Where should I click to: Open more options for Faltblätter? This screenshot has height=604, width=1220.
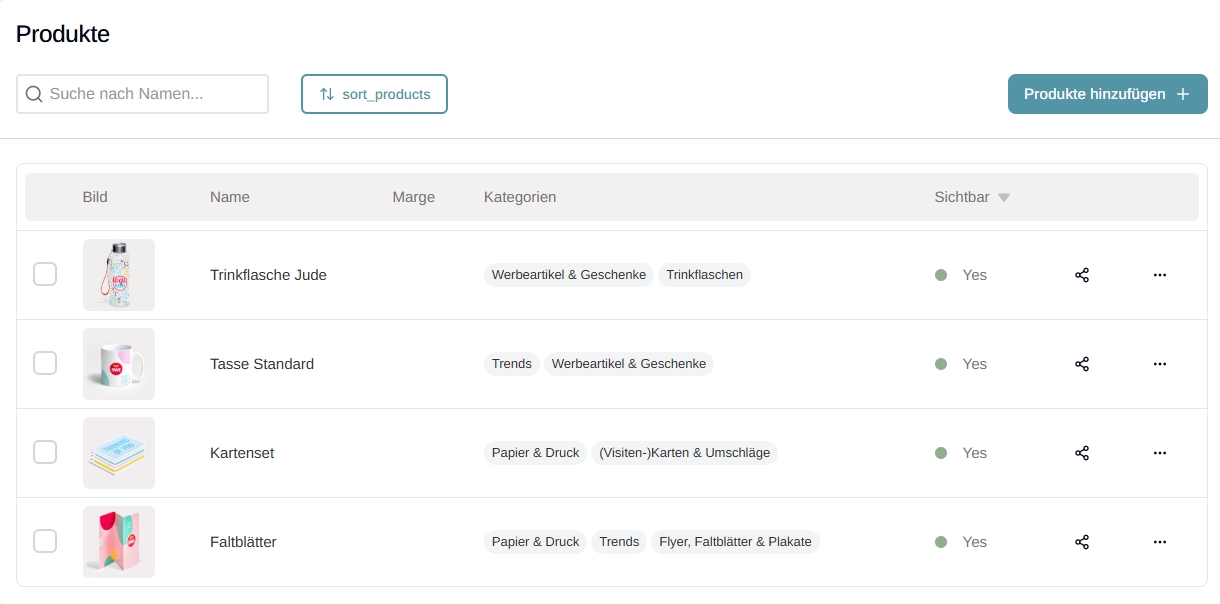coord(1159,542)
